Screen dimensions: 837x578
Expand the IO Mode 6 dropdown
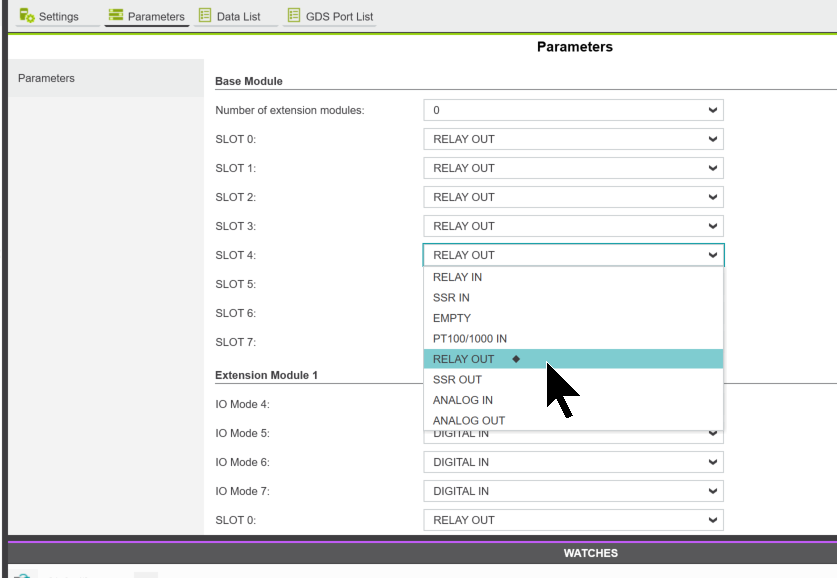pos(573,462)
